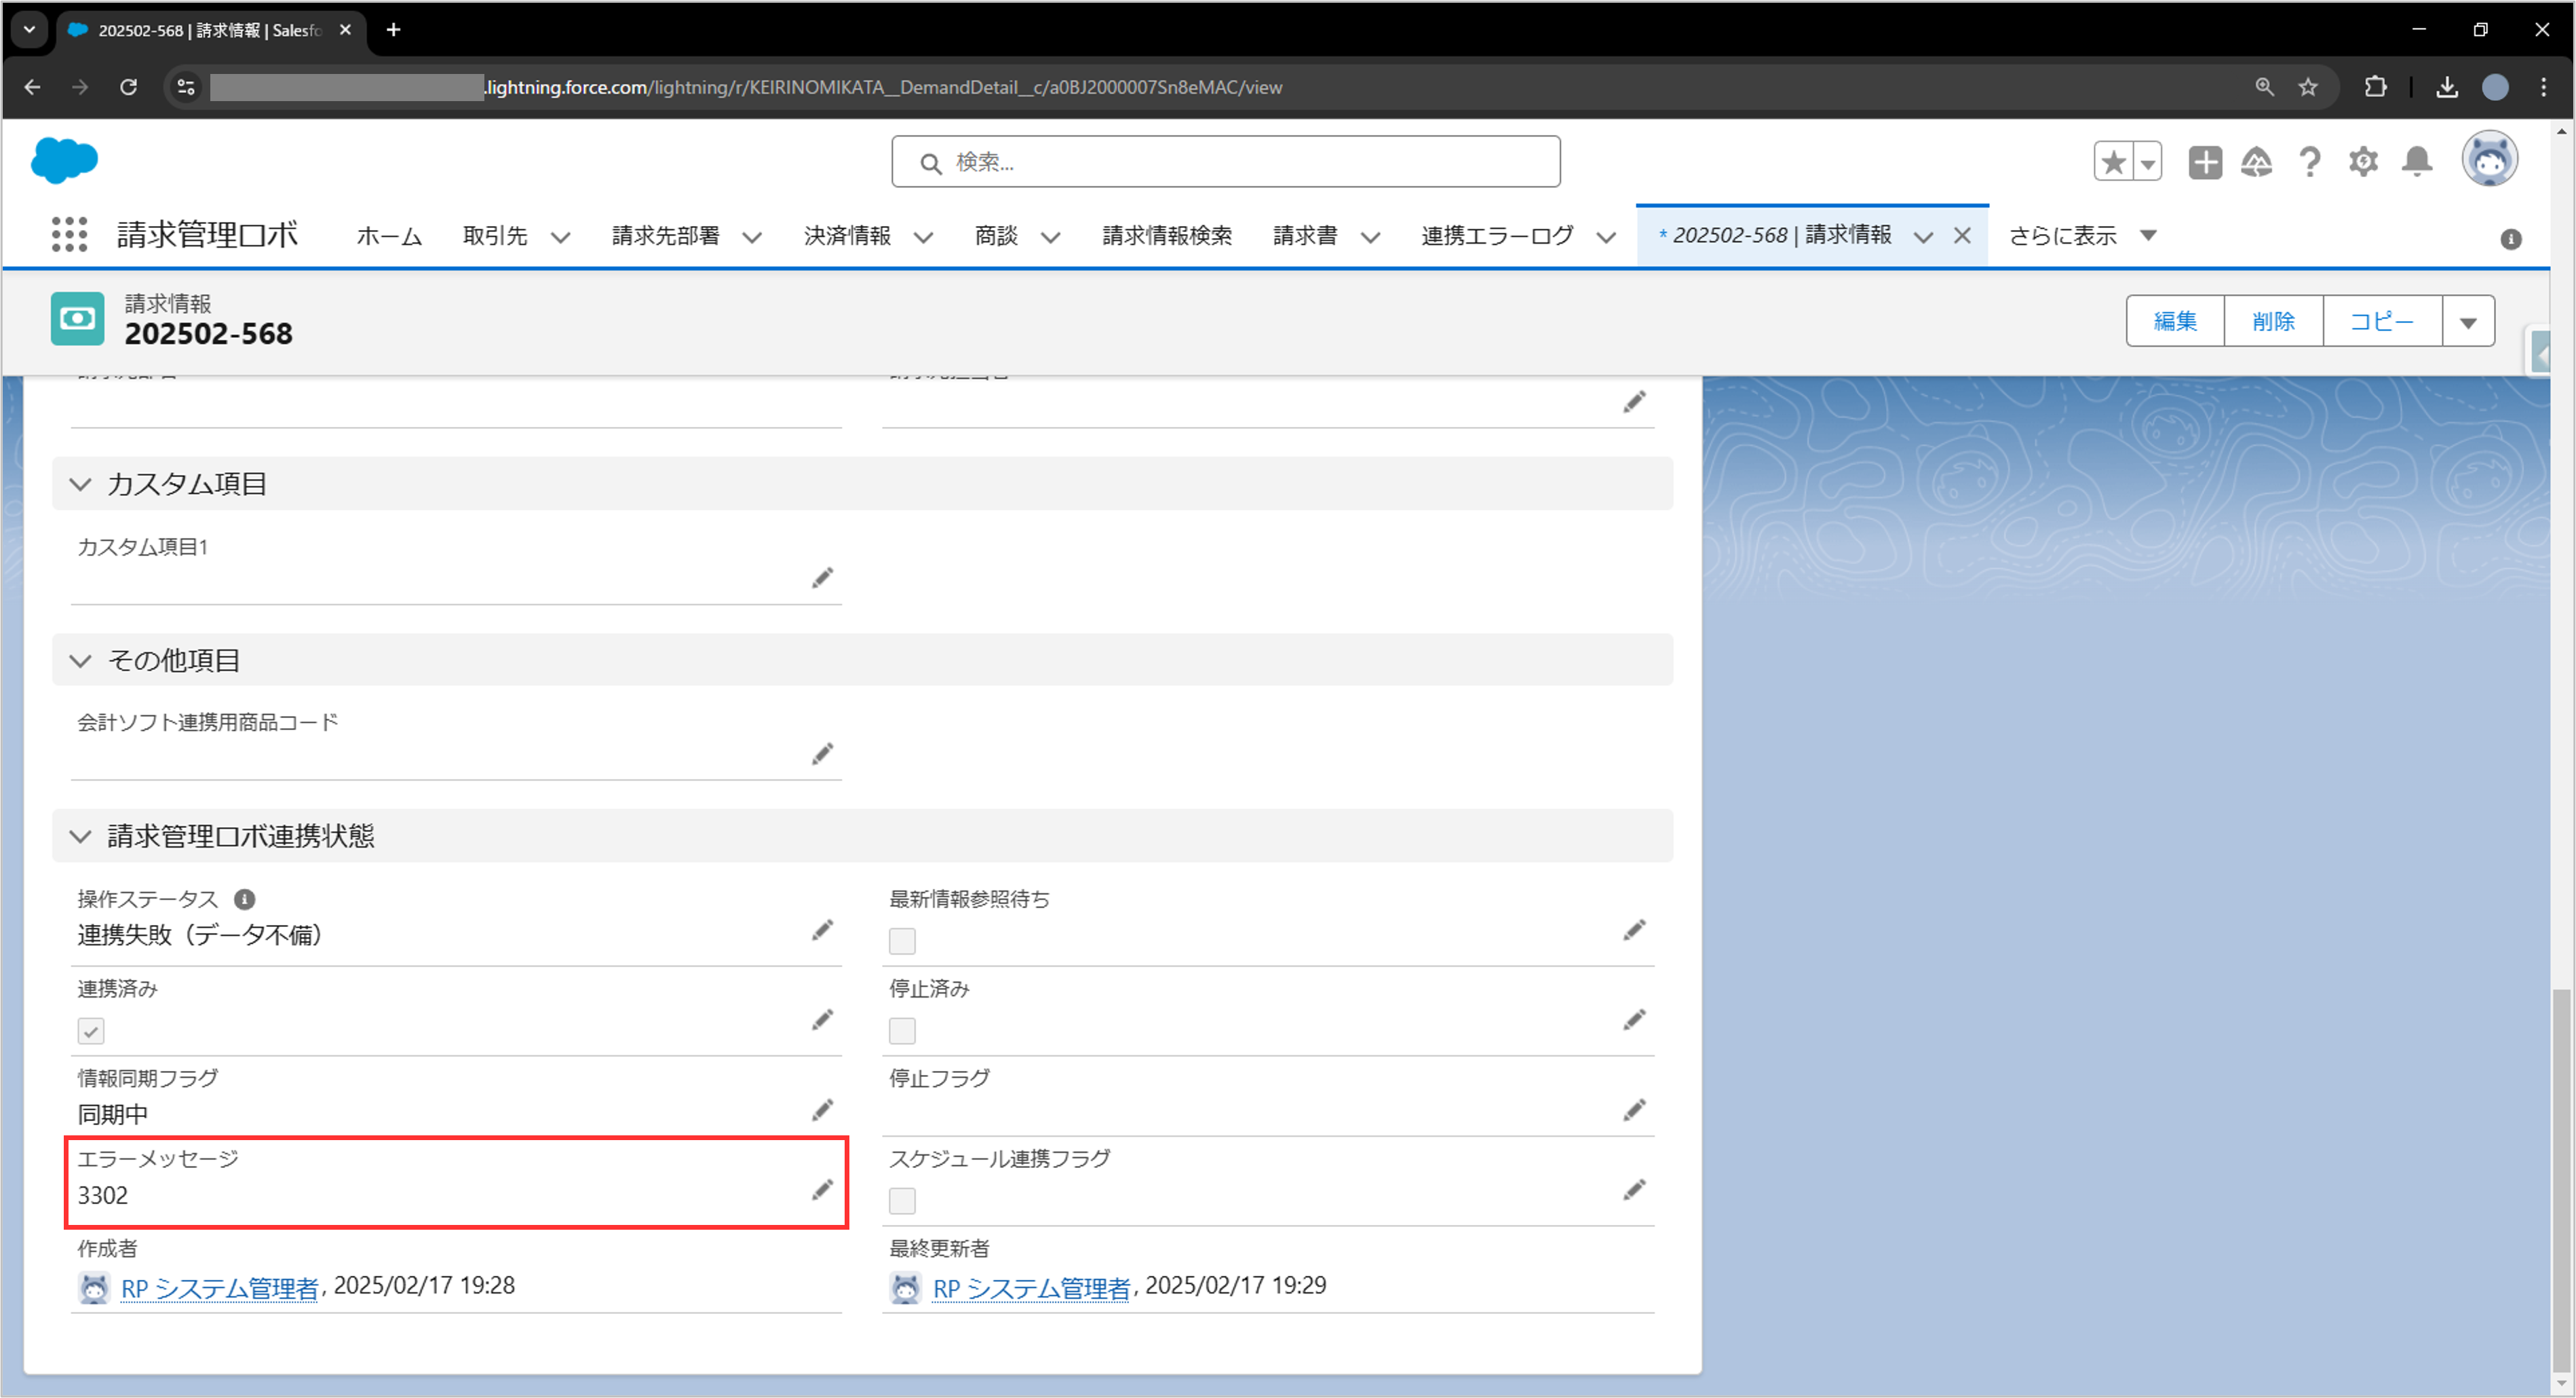Open the Salesforce help question mark
This screenshot has width=2576, height=1398.
tap(2310, 161)
